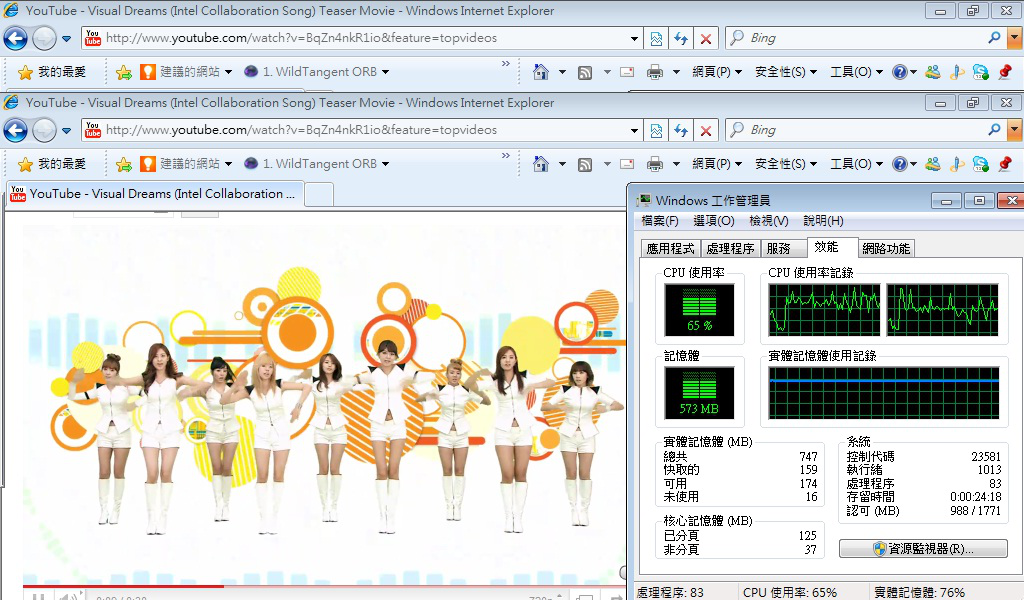The height and width of the screenshot is (600, 1024).
Task: Refresh the page in the front IE window
Action: pos(680,131)
